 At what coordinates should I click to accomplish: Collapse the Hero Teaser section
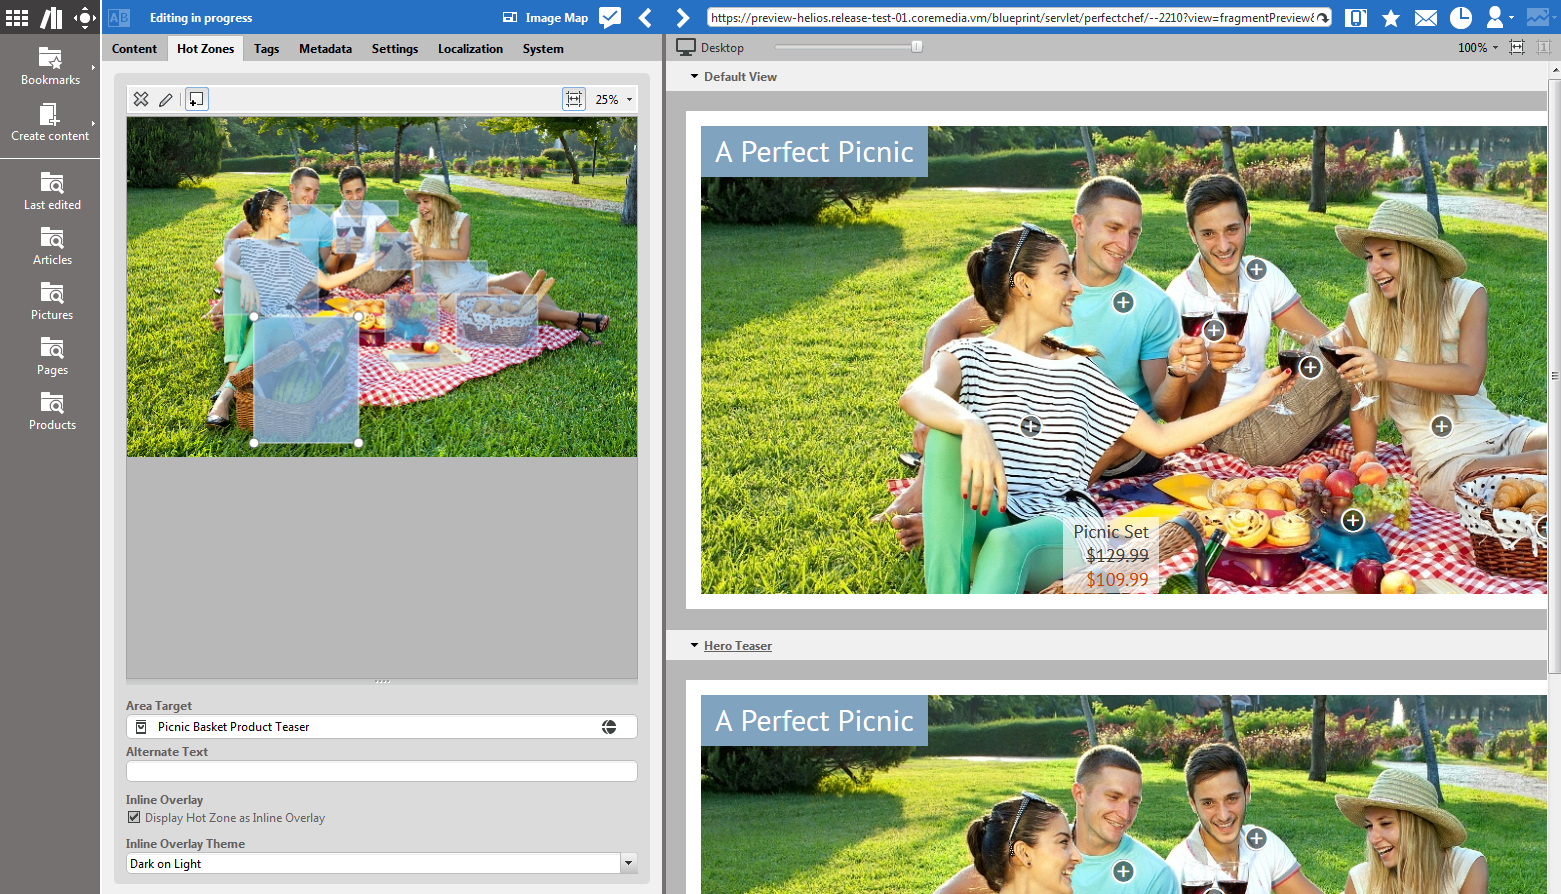point(695,645)
